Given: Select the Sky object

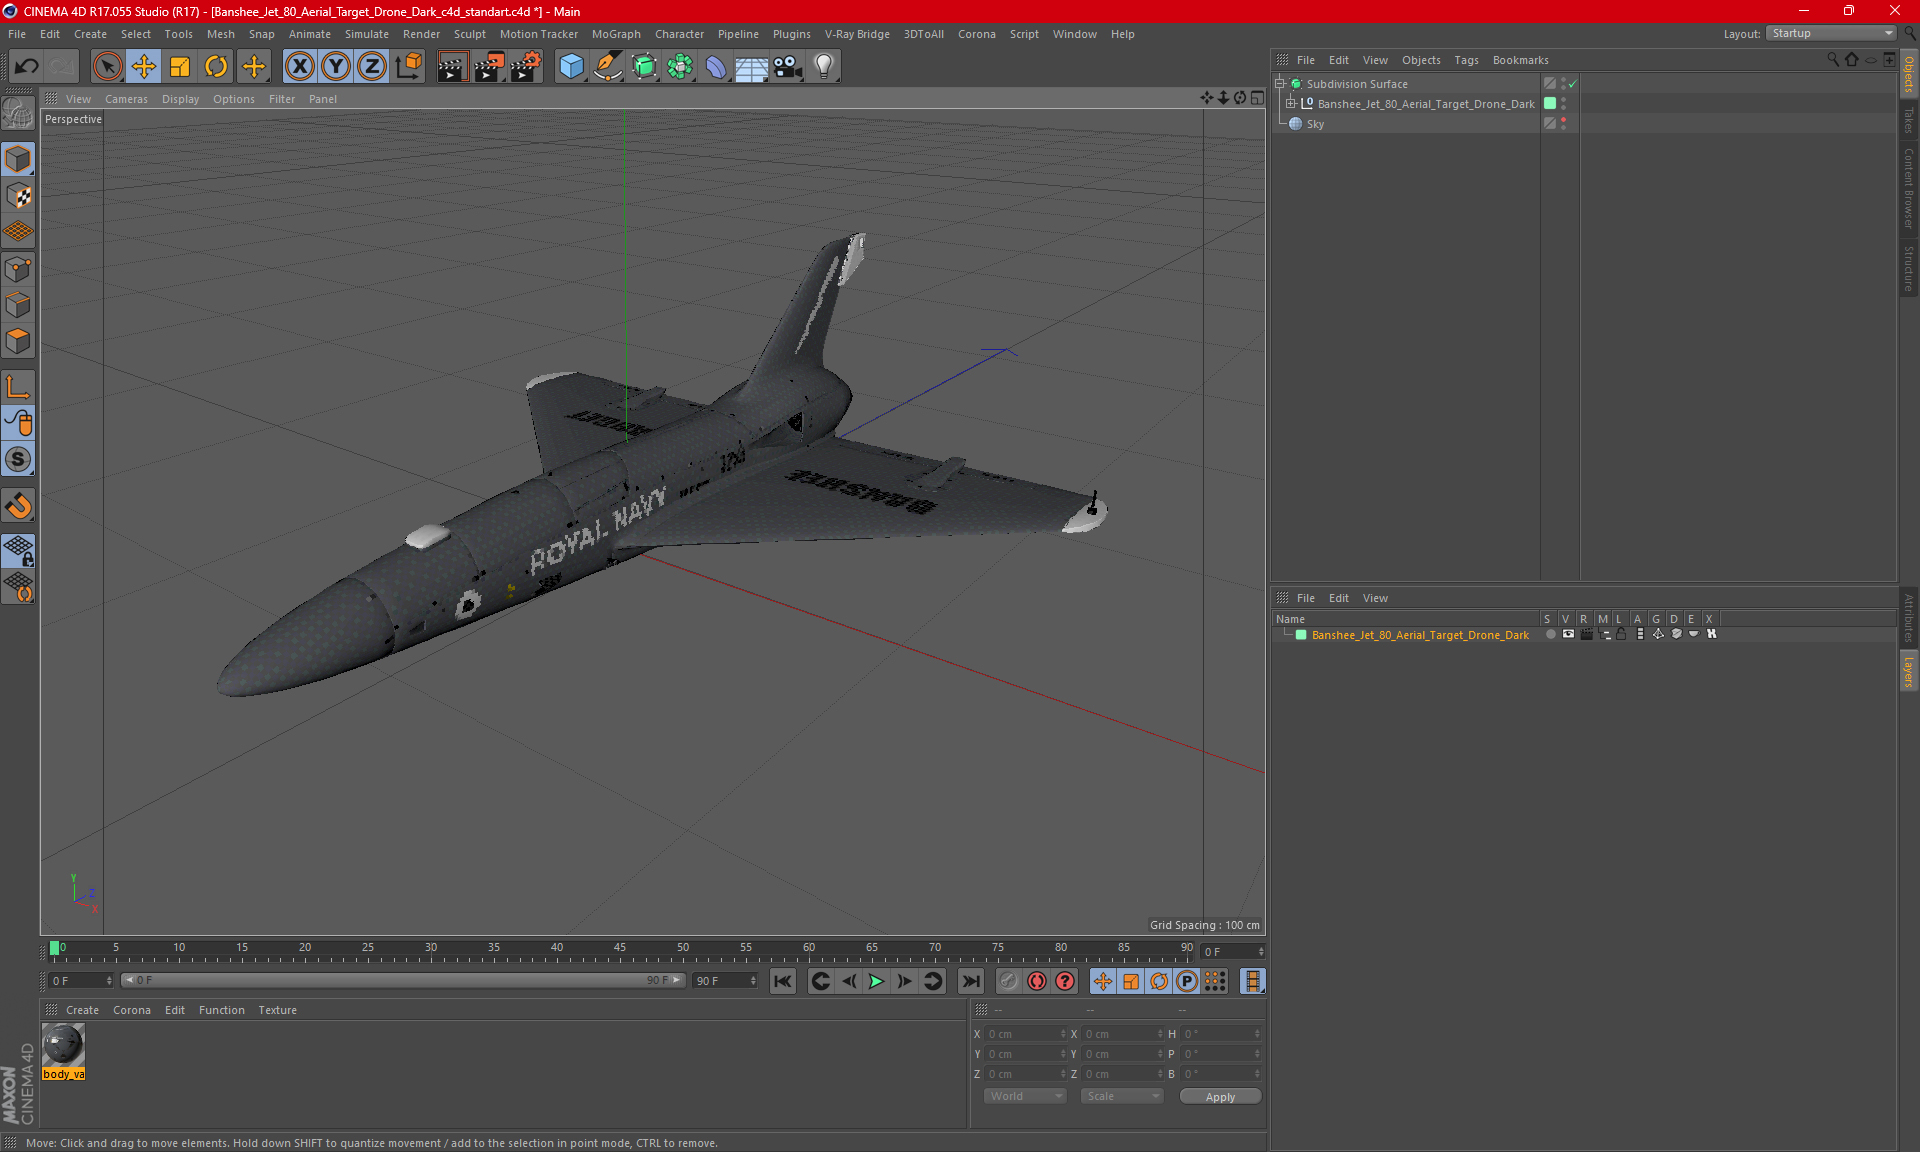Looking at the screenshot, I should (1315, 124).
